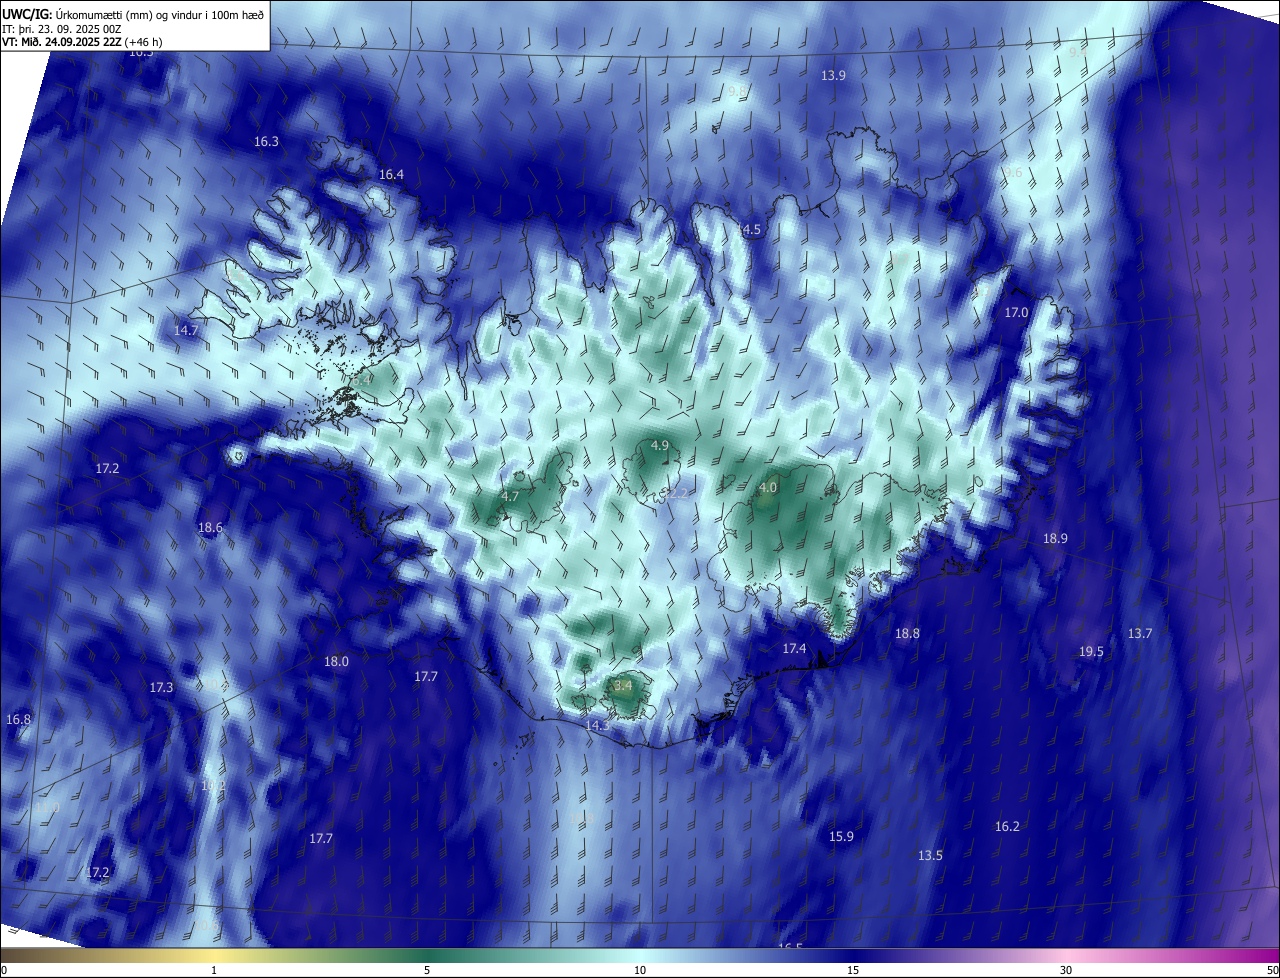
Task: Select the 3.4 value over Mýrdalsjökull
Action: [x=623, y=686]
